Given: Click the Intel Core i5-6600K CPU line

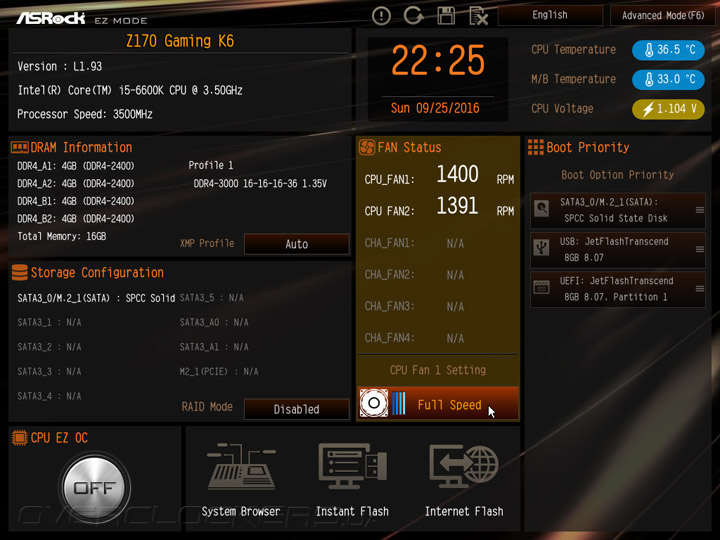Looking at the screenshot, I should click(130, 90).
